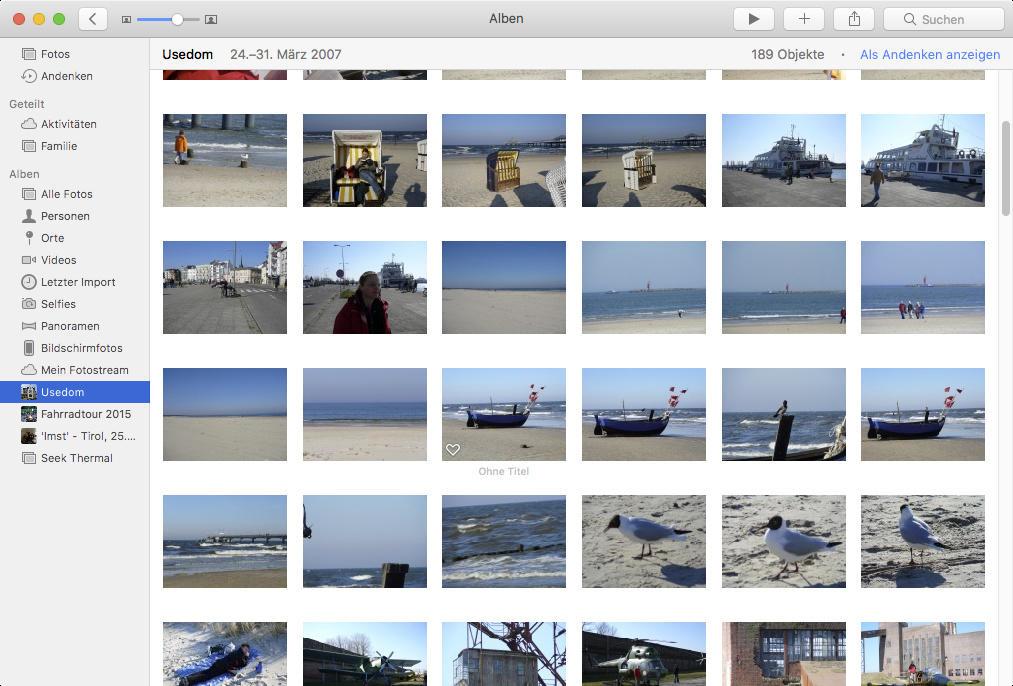Click Als Andenken anzeigen link
Image resolution: width=1013 pixels, height=686 pixels.
click(930, 54)
